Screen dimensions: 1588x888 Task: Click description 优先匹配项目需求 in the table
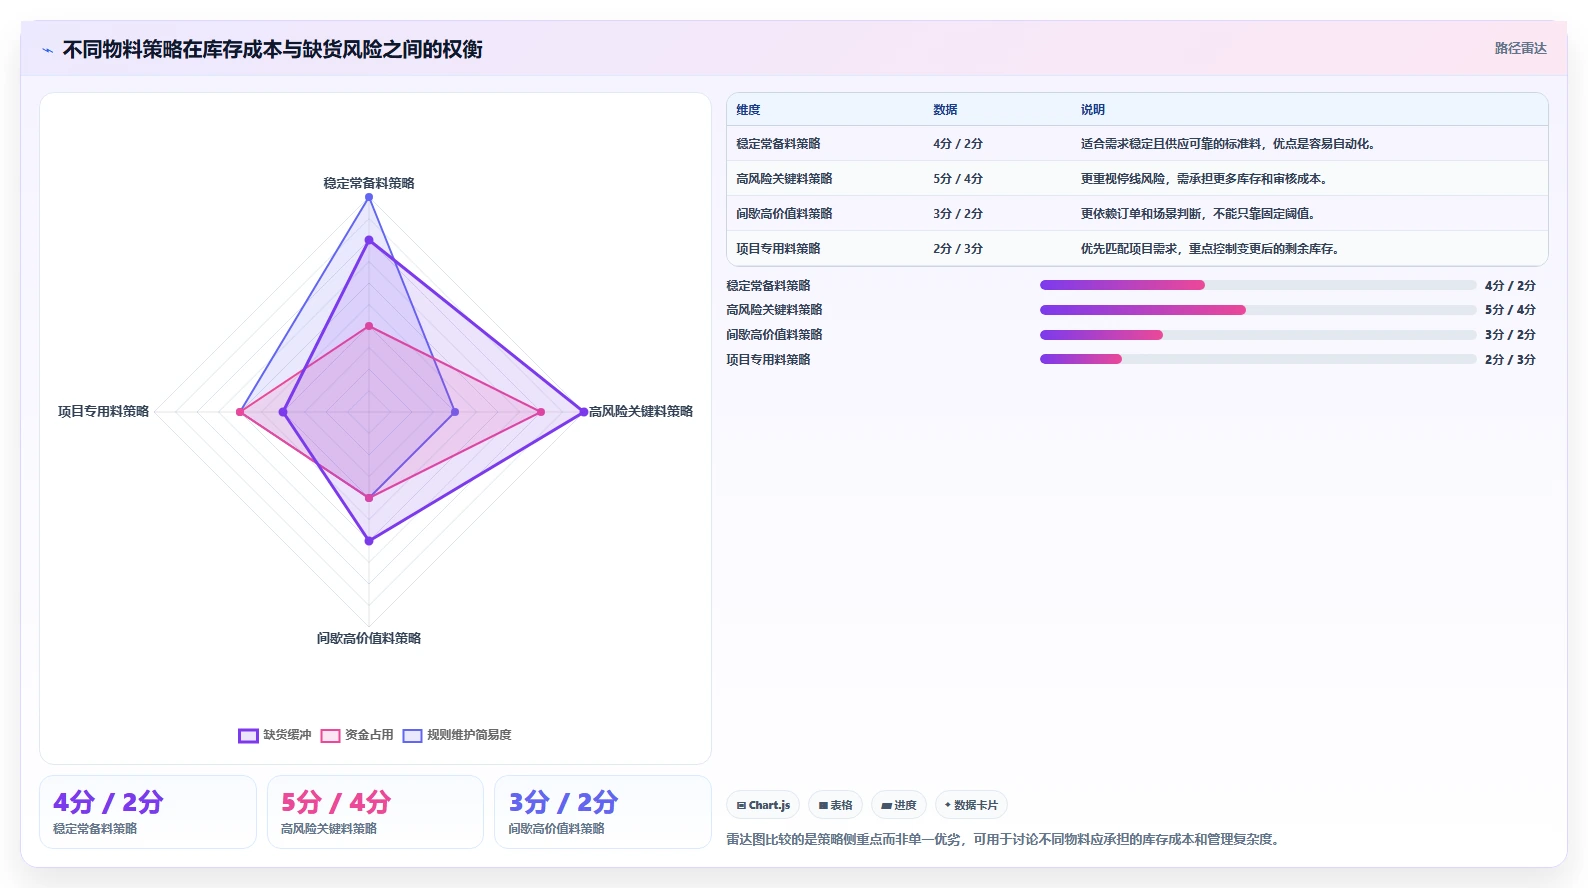(1210, 249)
